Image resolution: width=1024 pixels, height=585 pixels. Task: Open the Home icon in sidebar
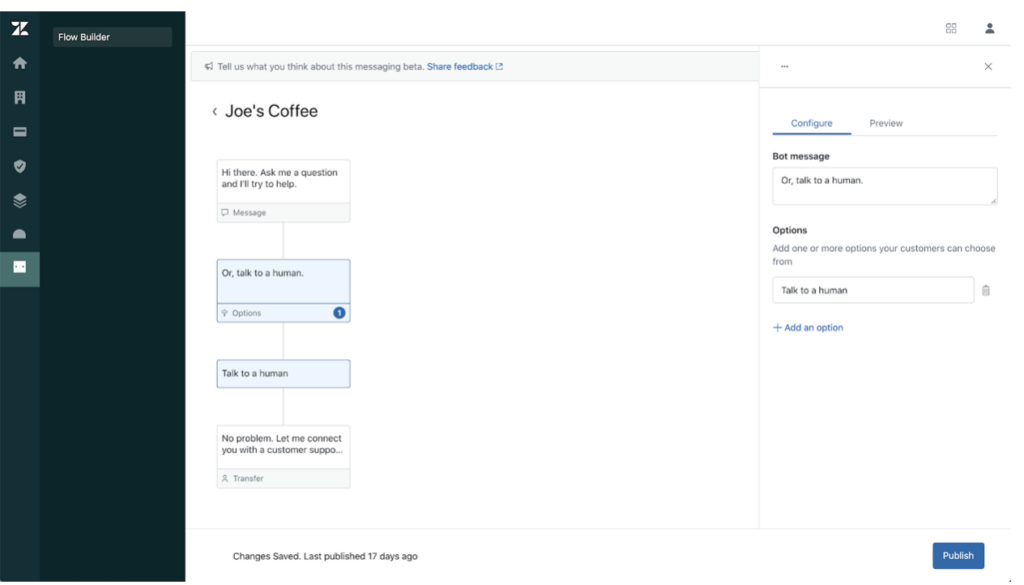[x=20, y=63]
